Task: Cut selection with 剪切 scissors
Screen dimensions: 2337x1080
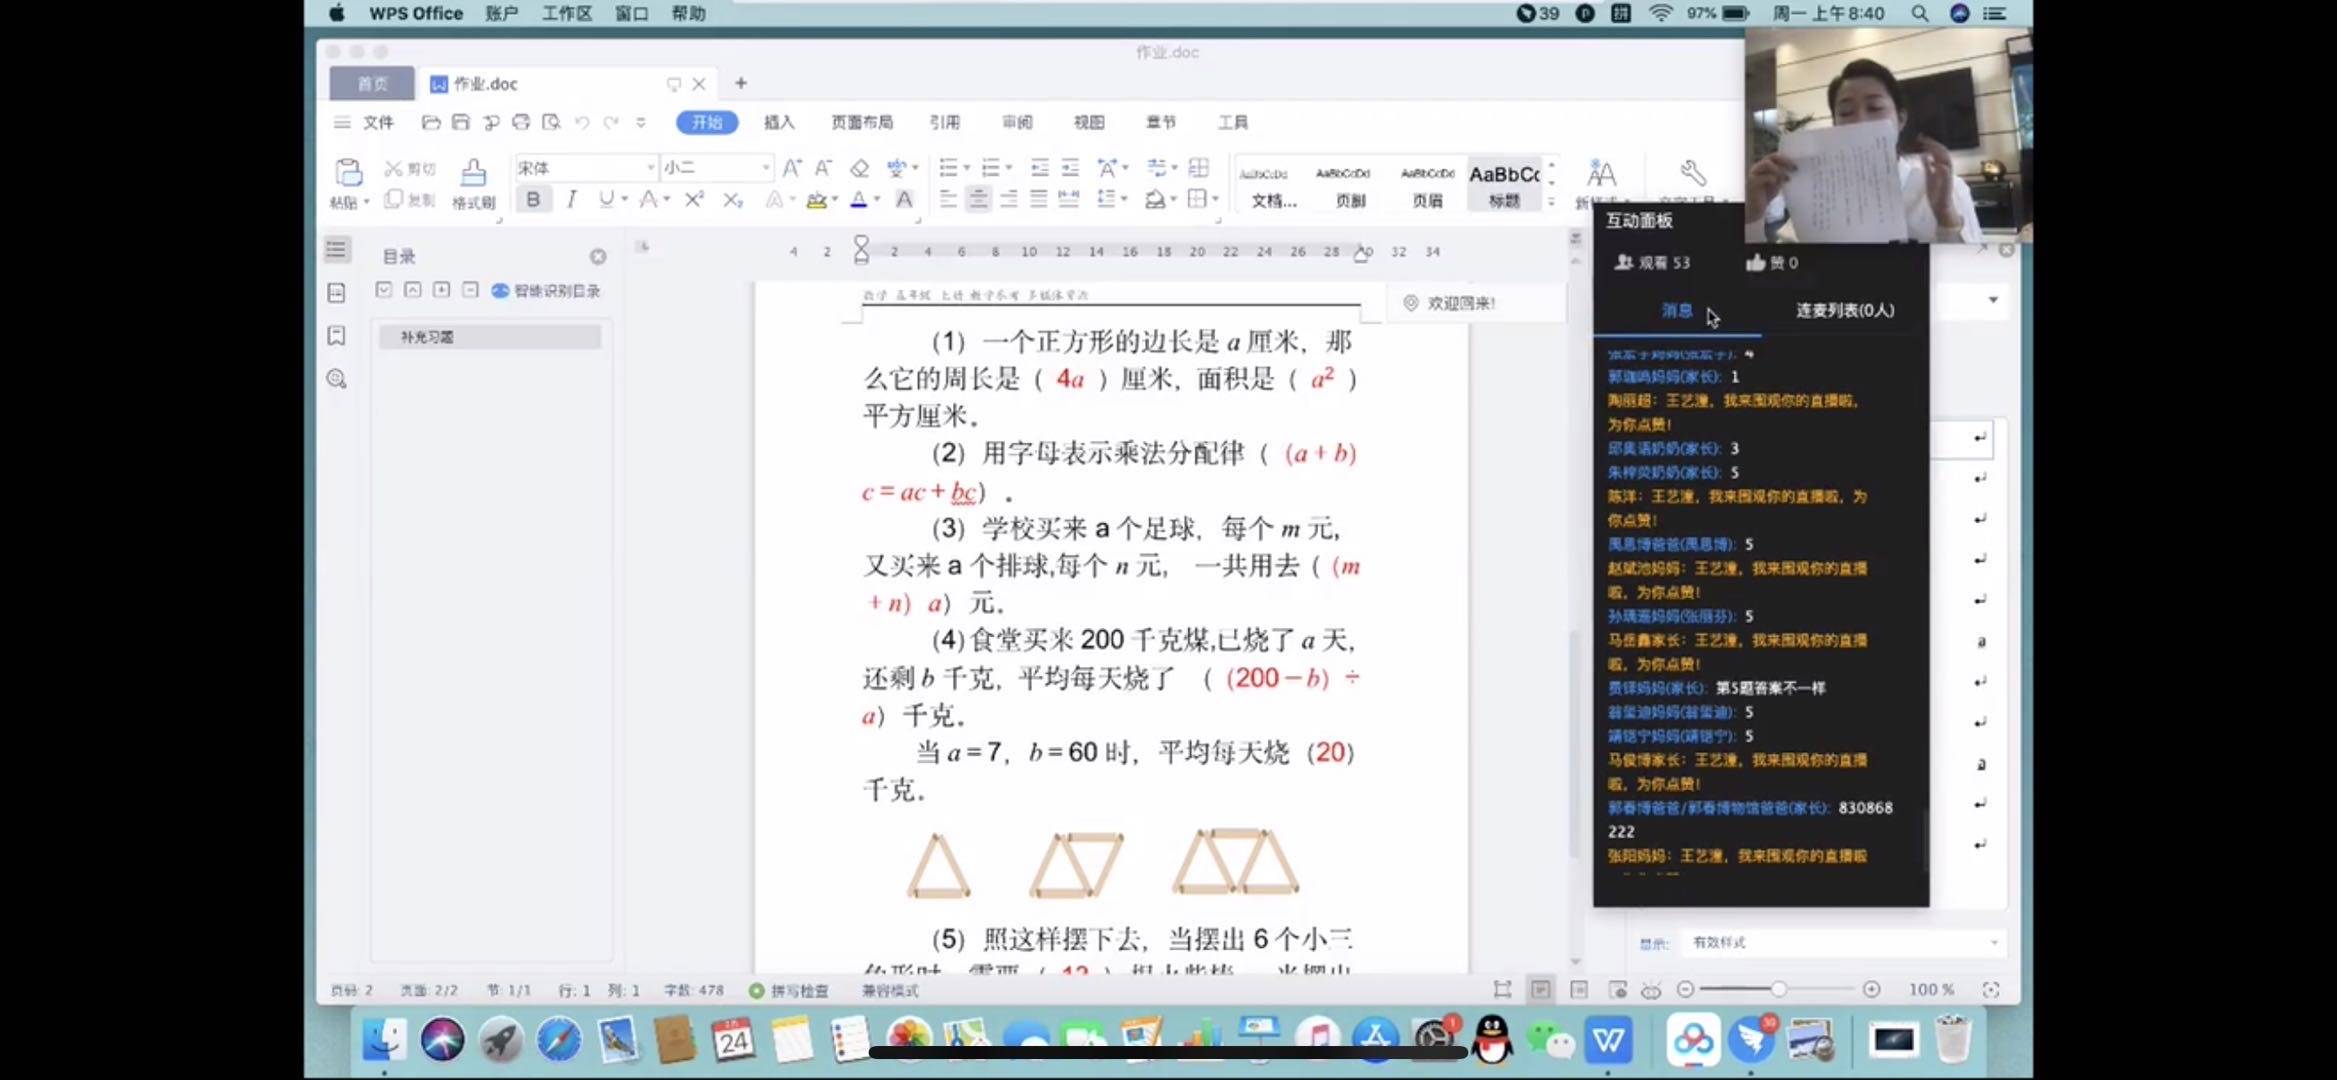Action: click(410, 169)
